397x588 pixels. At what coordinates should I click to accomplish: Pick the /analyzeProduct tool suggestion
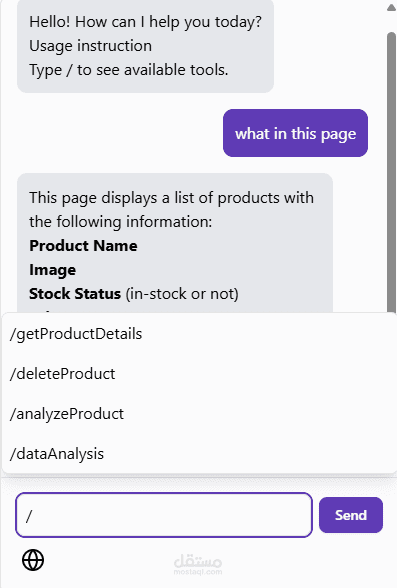(x=199, y=414)
